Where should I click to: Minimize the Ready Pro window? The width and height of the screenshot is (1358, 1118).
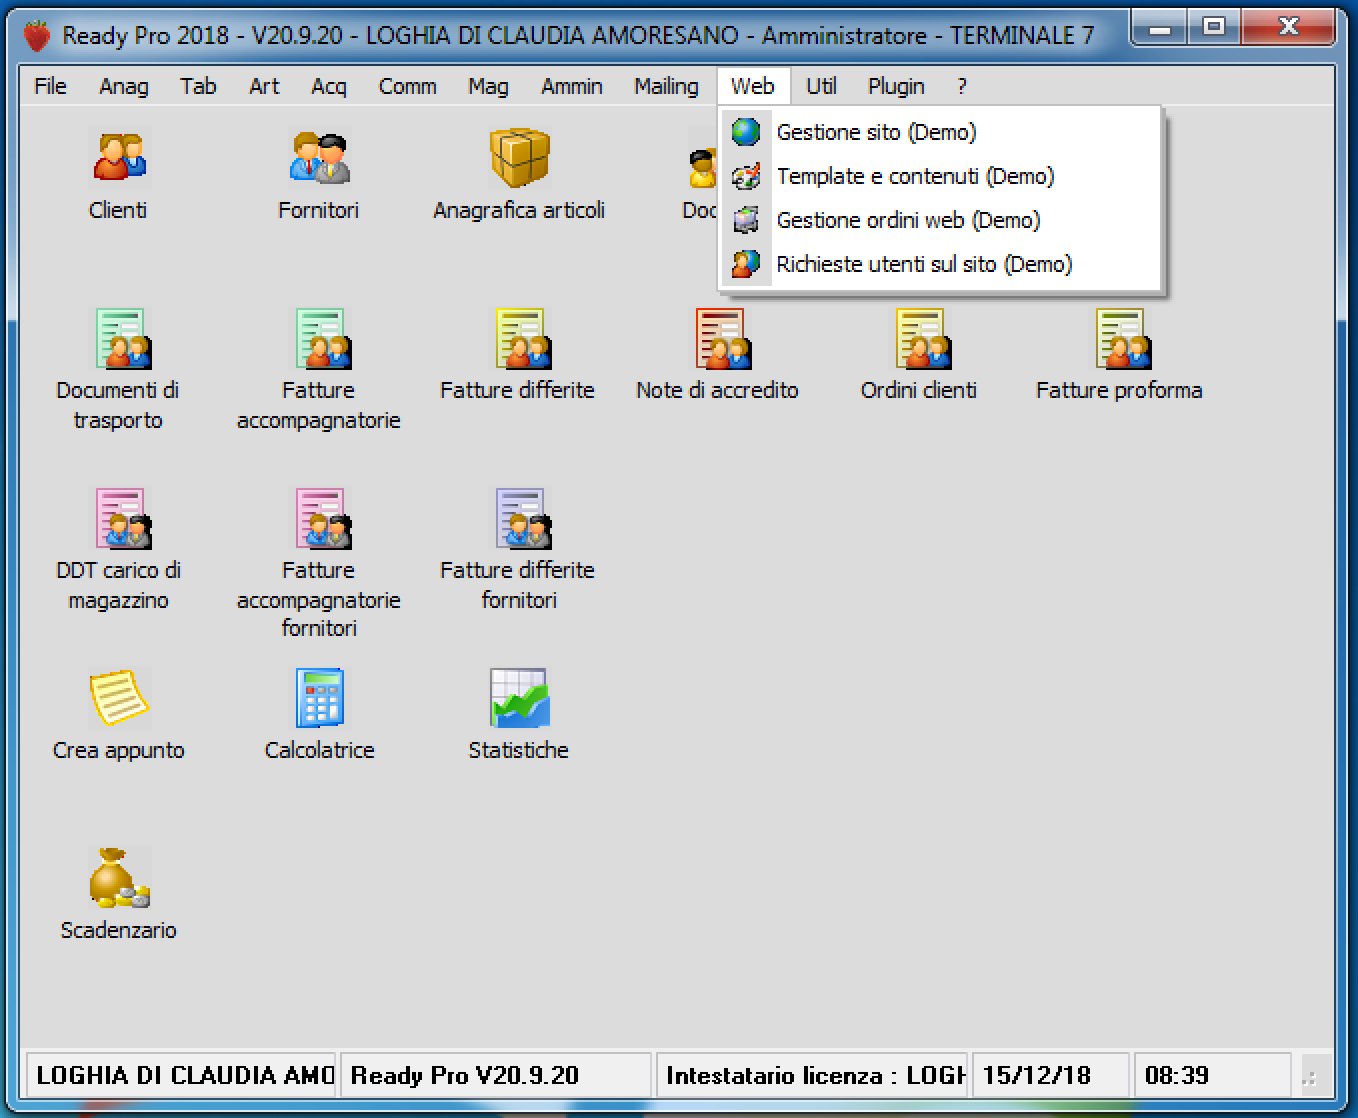(1160, 28)
